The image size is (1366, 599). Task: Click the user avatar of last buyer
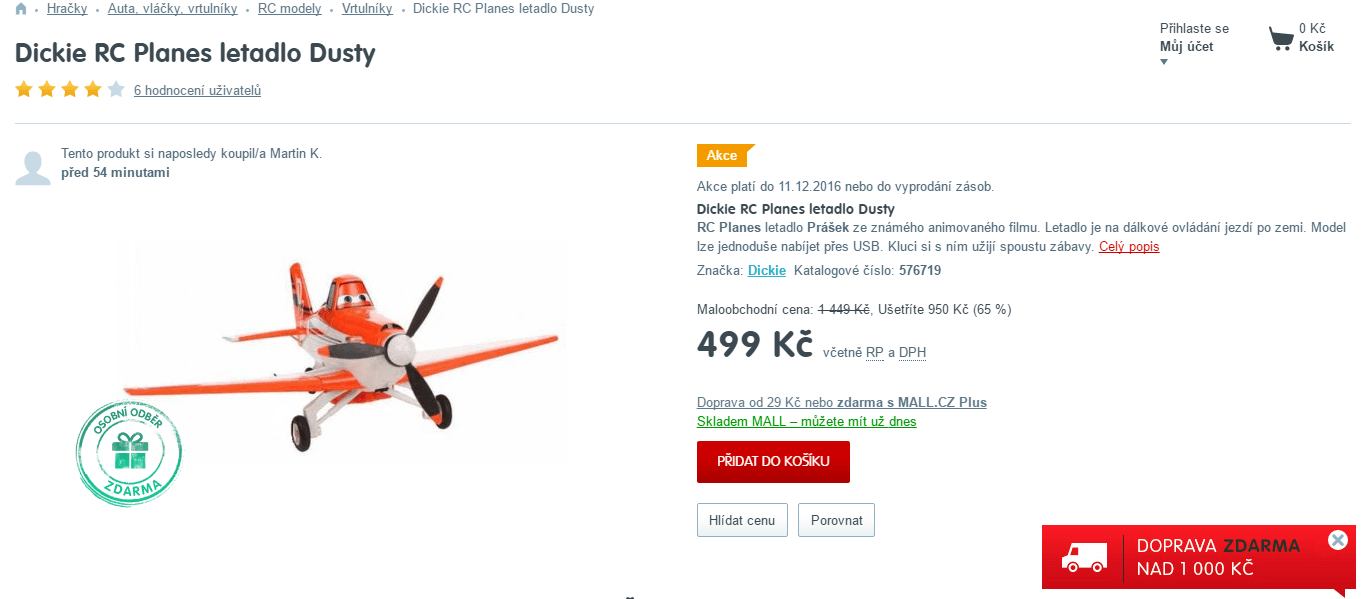point(33,167)
